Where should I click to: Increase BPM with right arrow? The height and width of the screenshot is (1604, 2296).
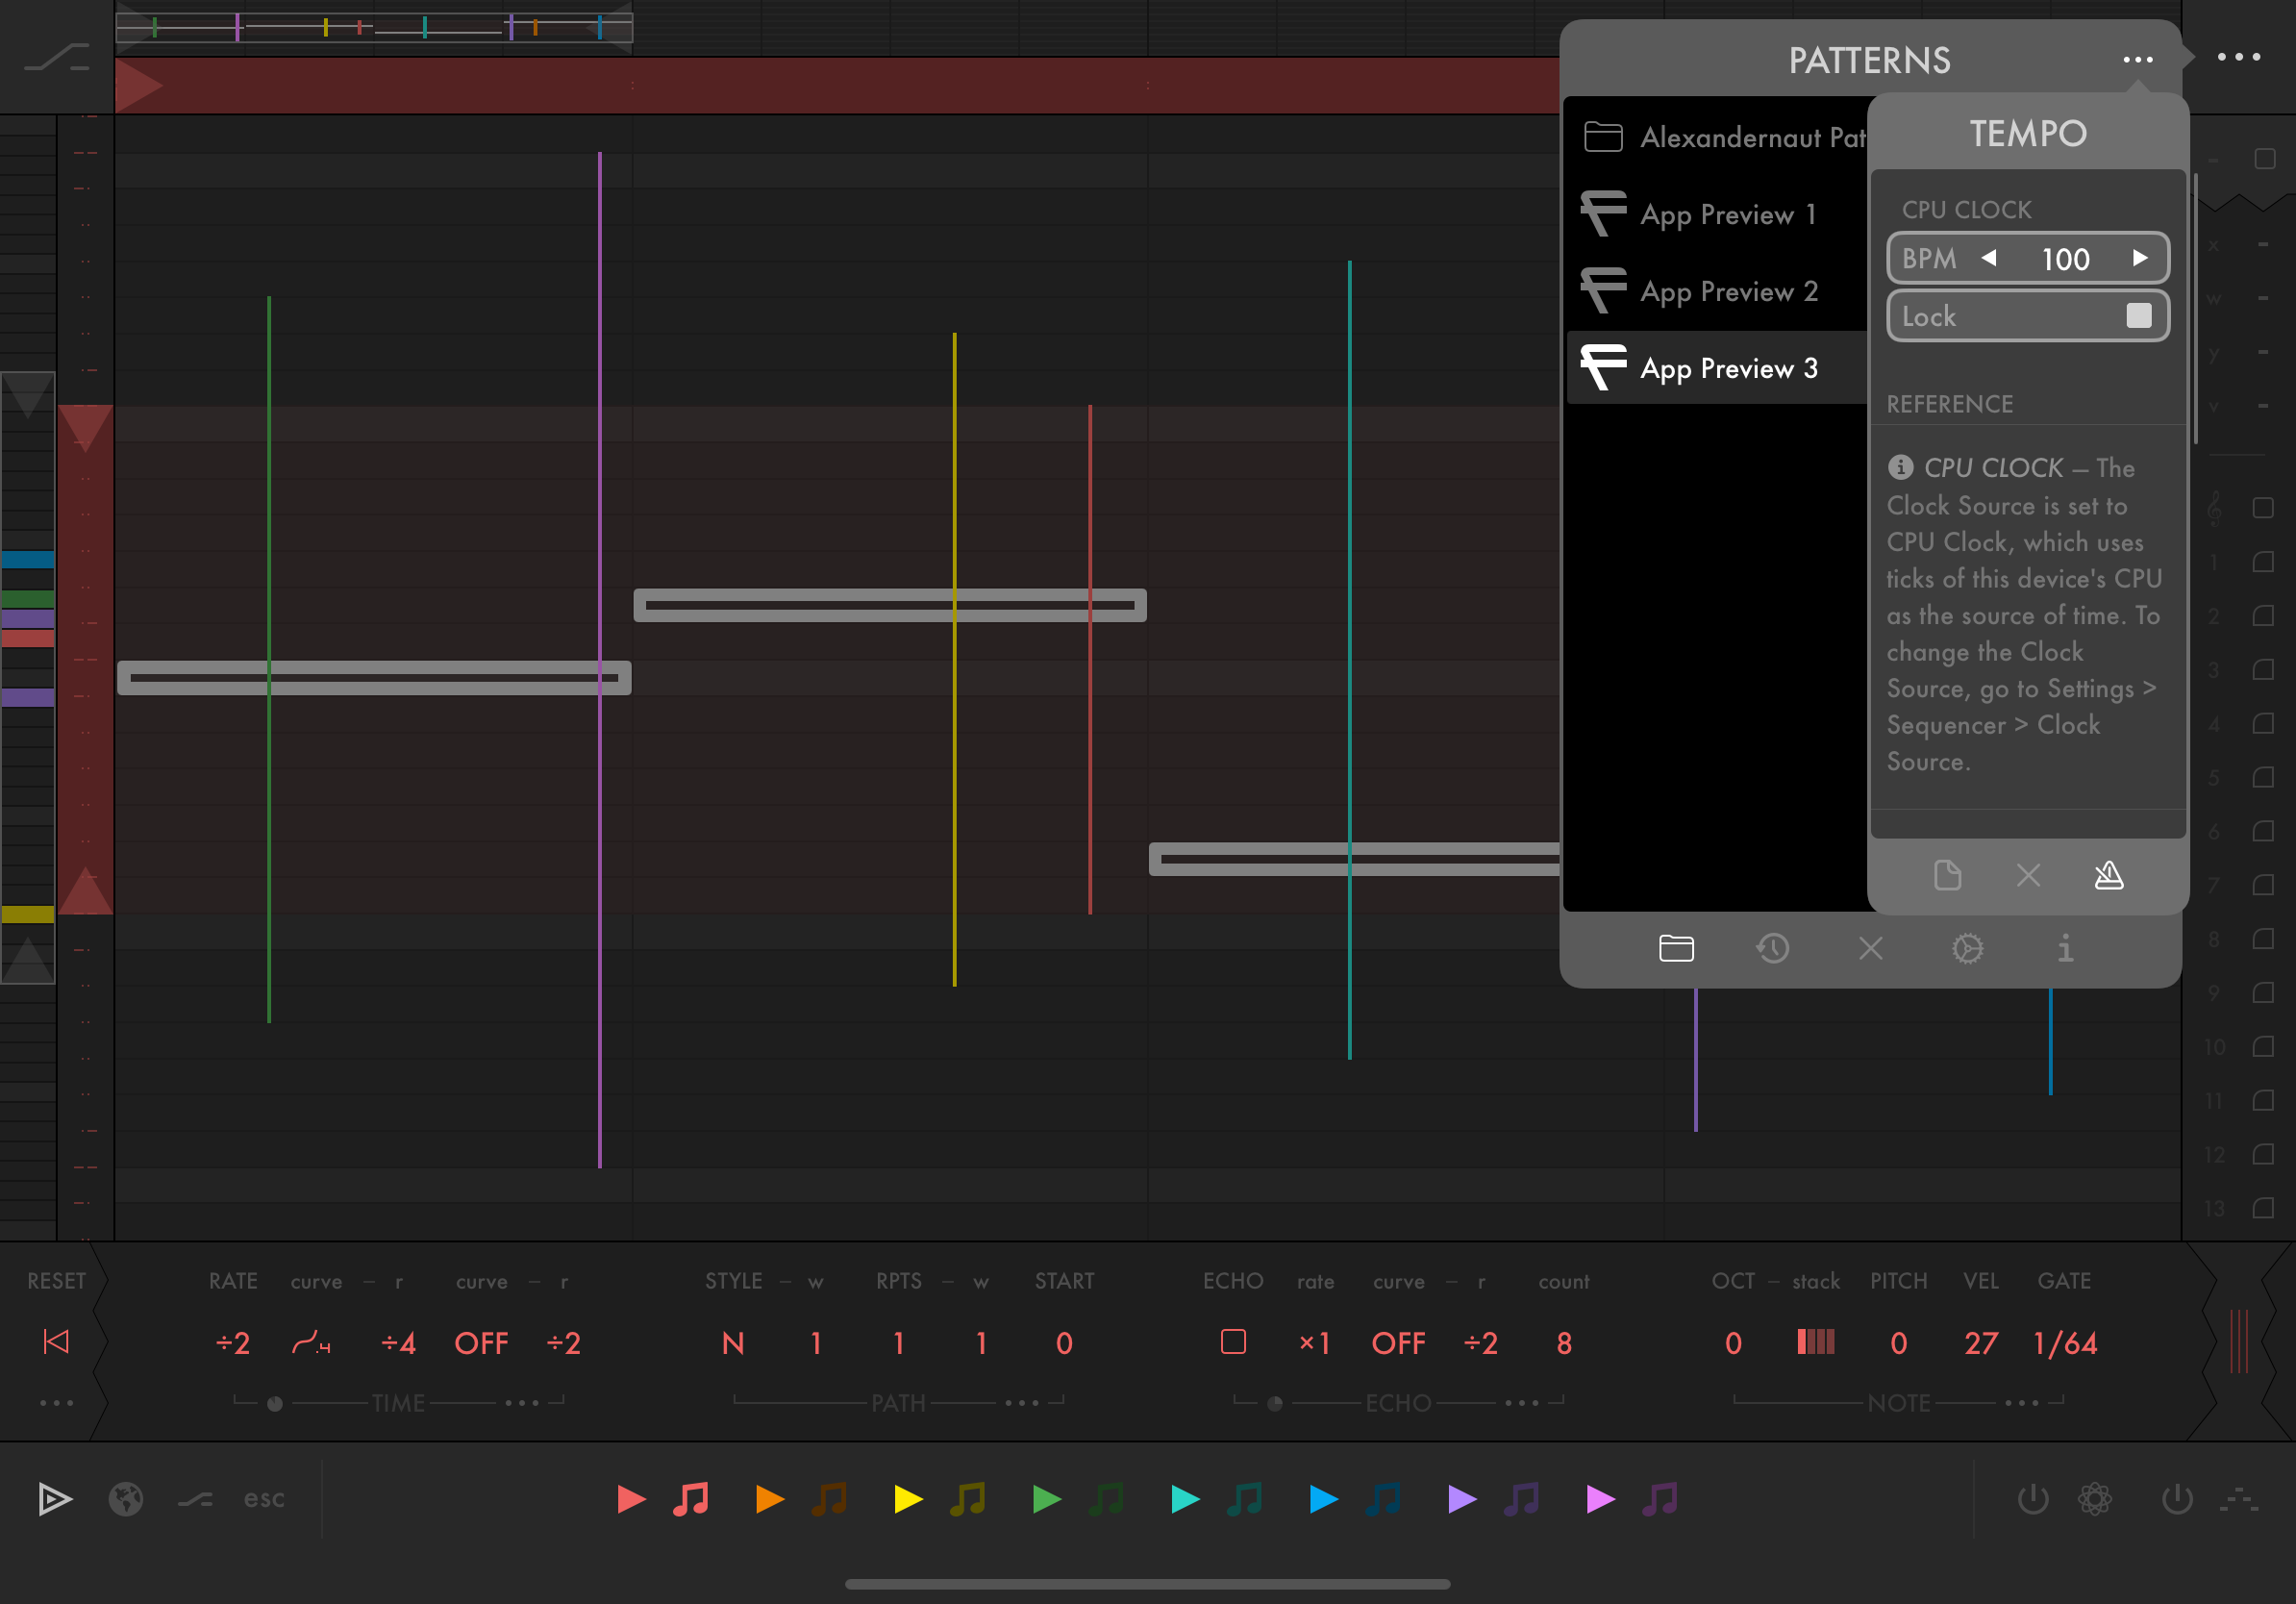coord(2139,258)
